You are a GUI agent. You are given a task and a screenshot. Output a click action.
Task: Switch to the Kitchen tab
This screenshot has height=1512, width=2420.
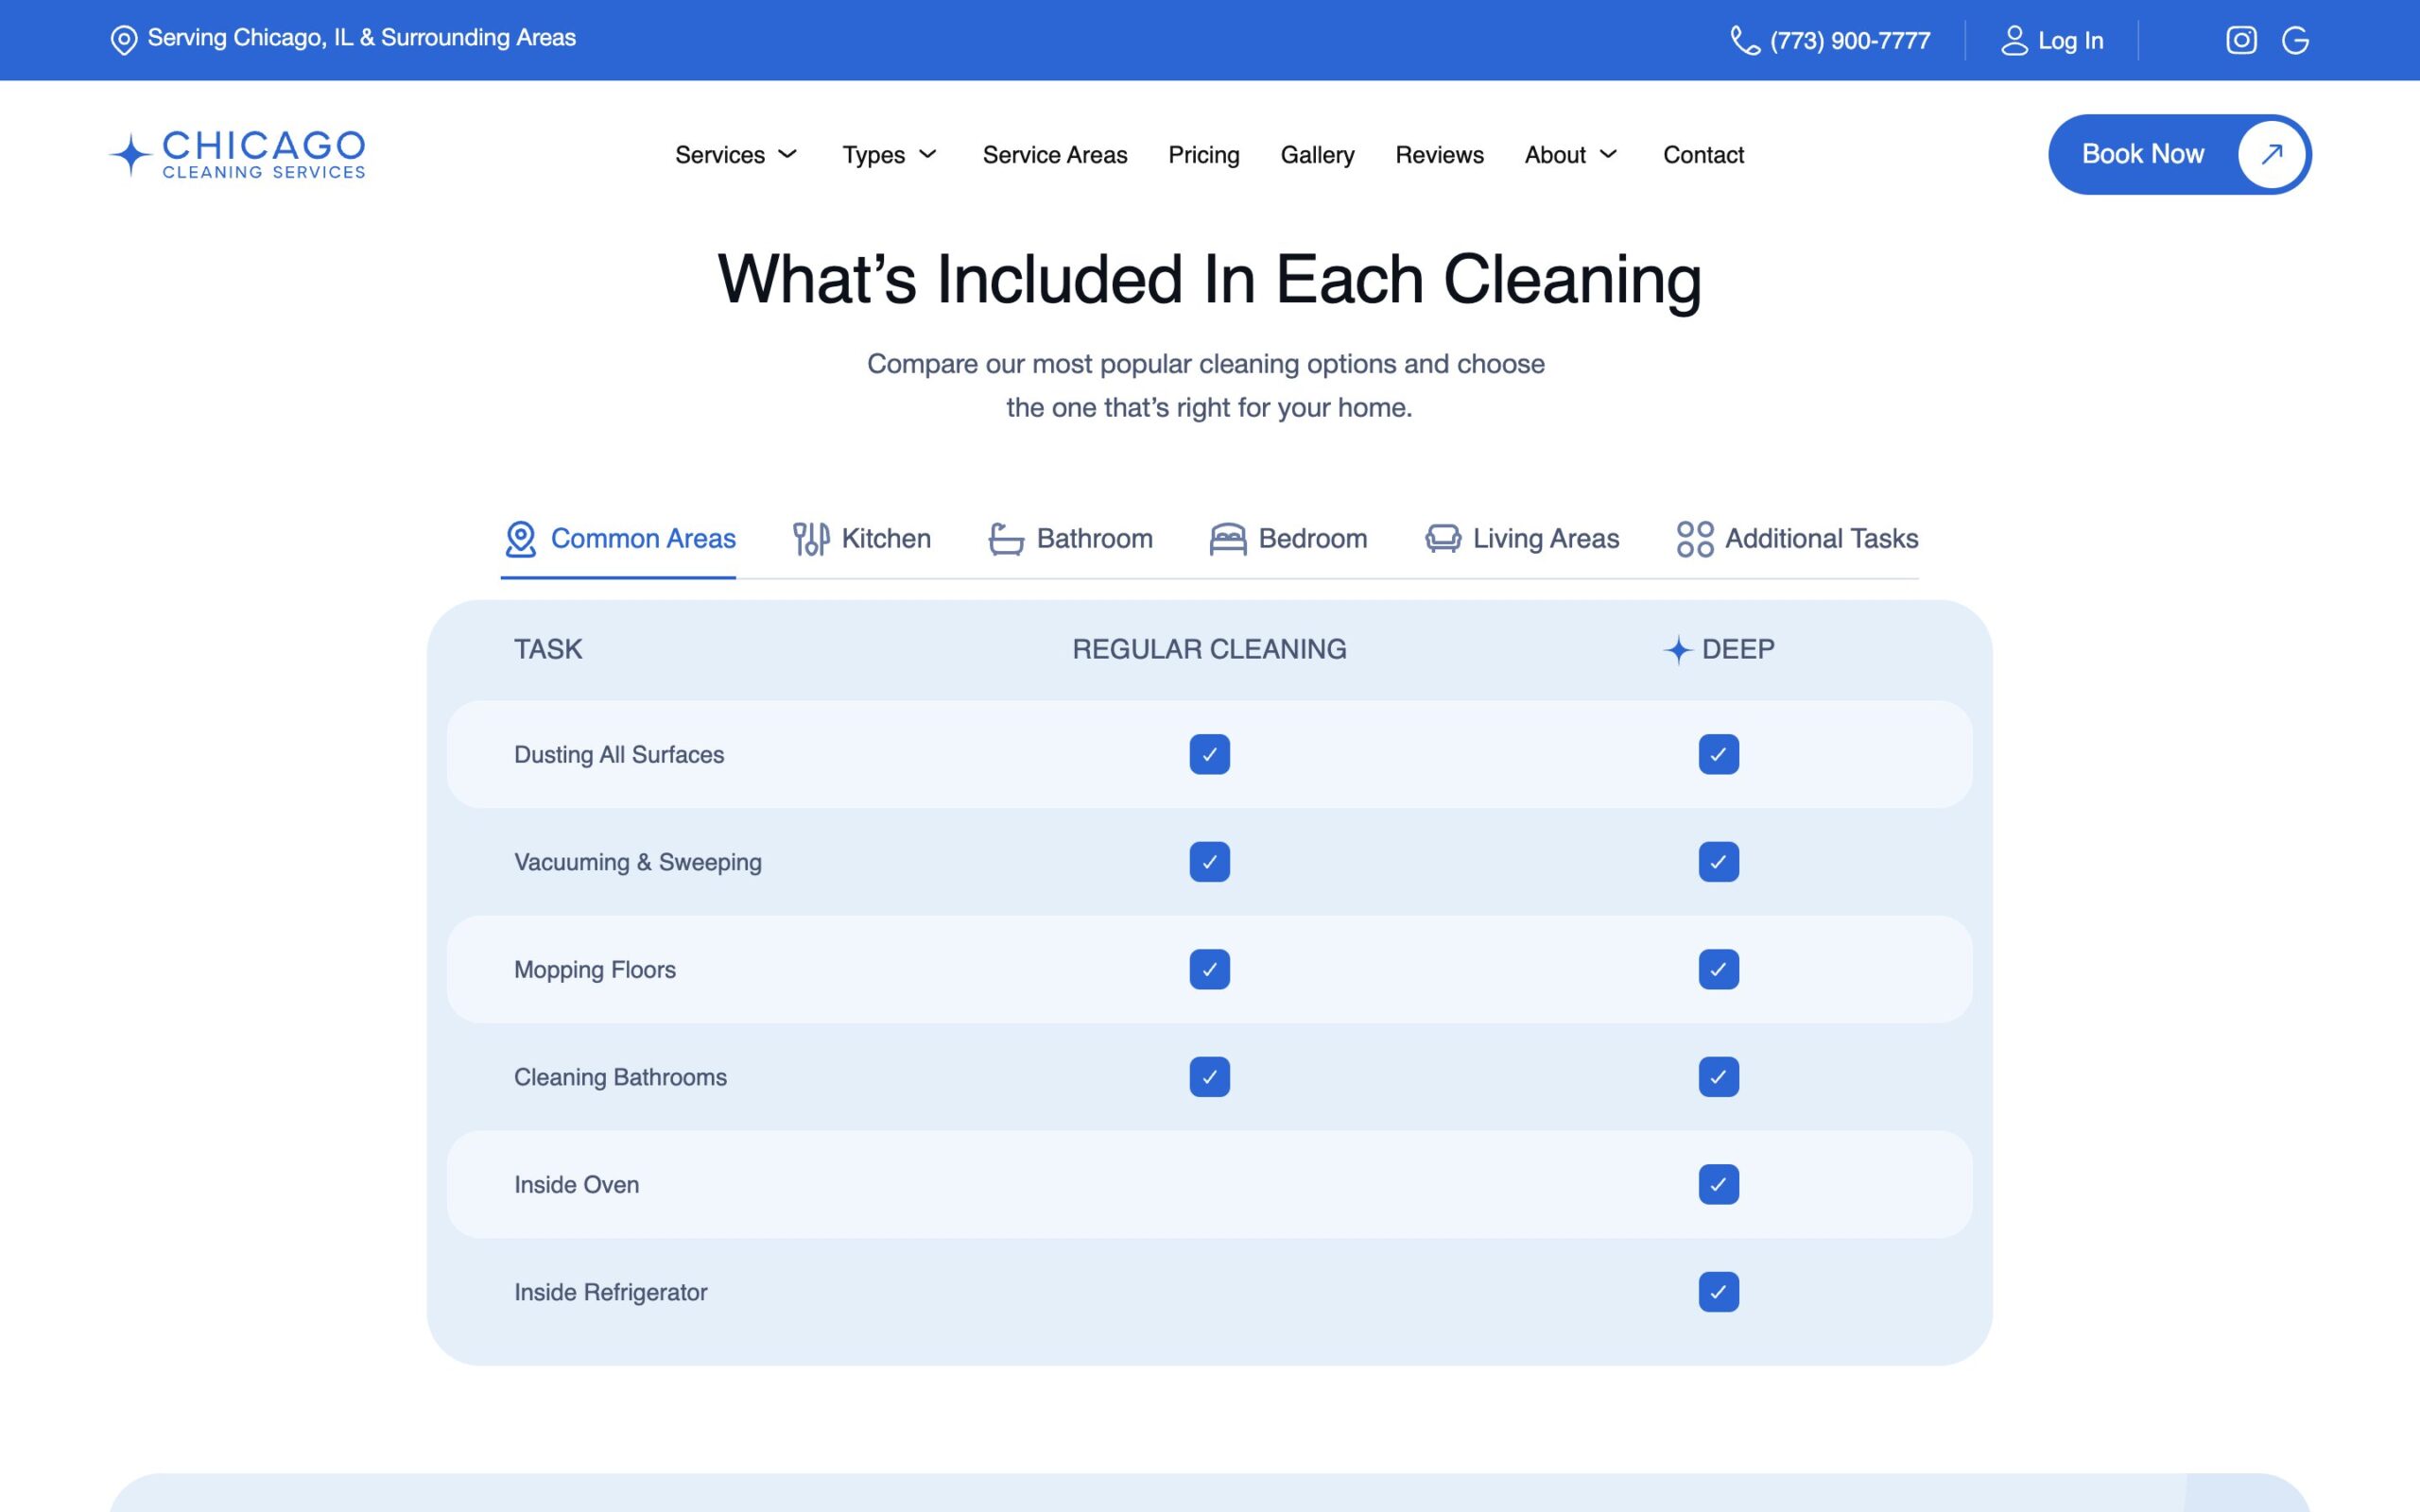pos(861,539)
